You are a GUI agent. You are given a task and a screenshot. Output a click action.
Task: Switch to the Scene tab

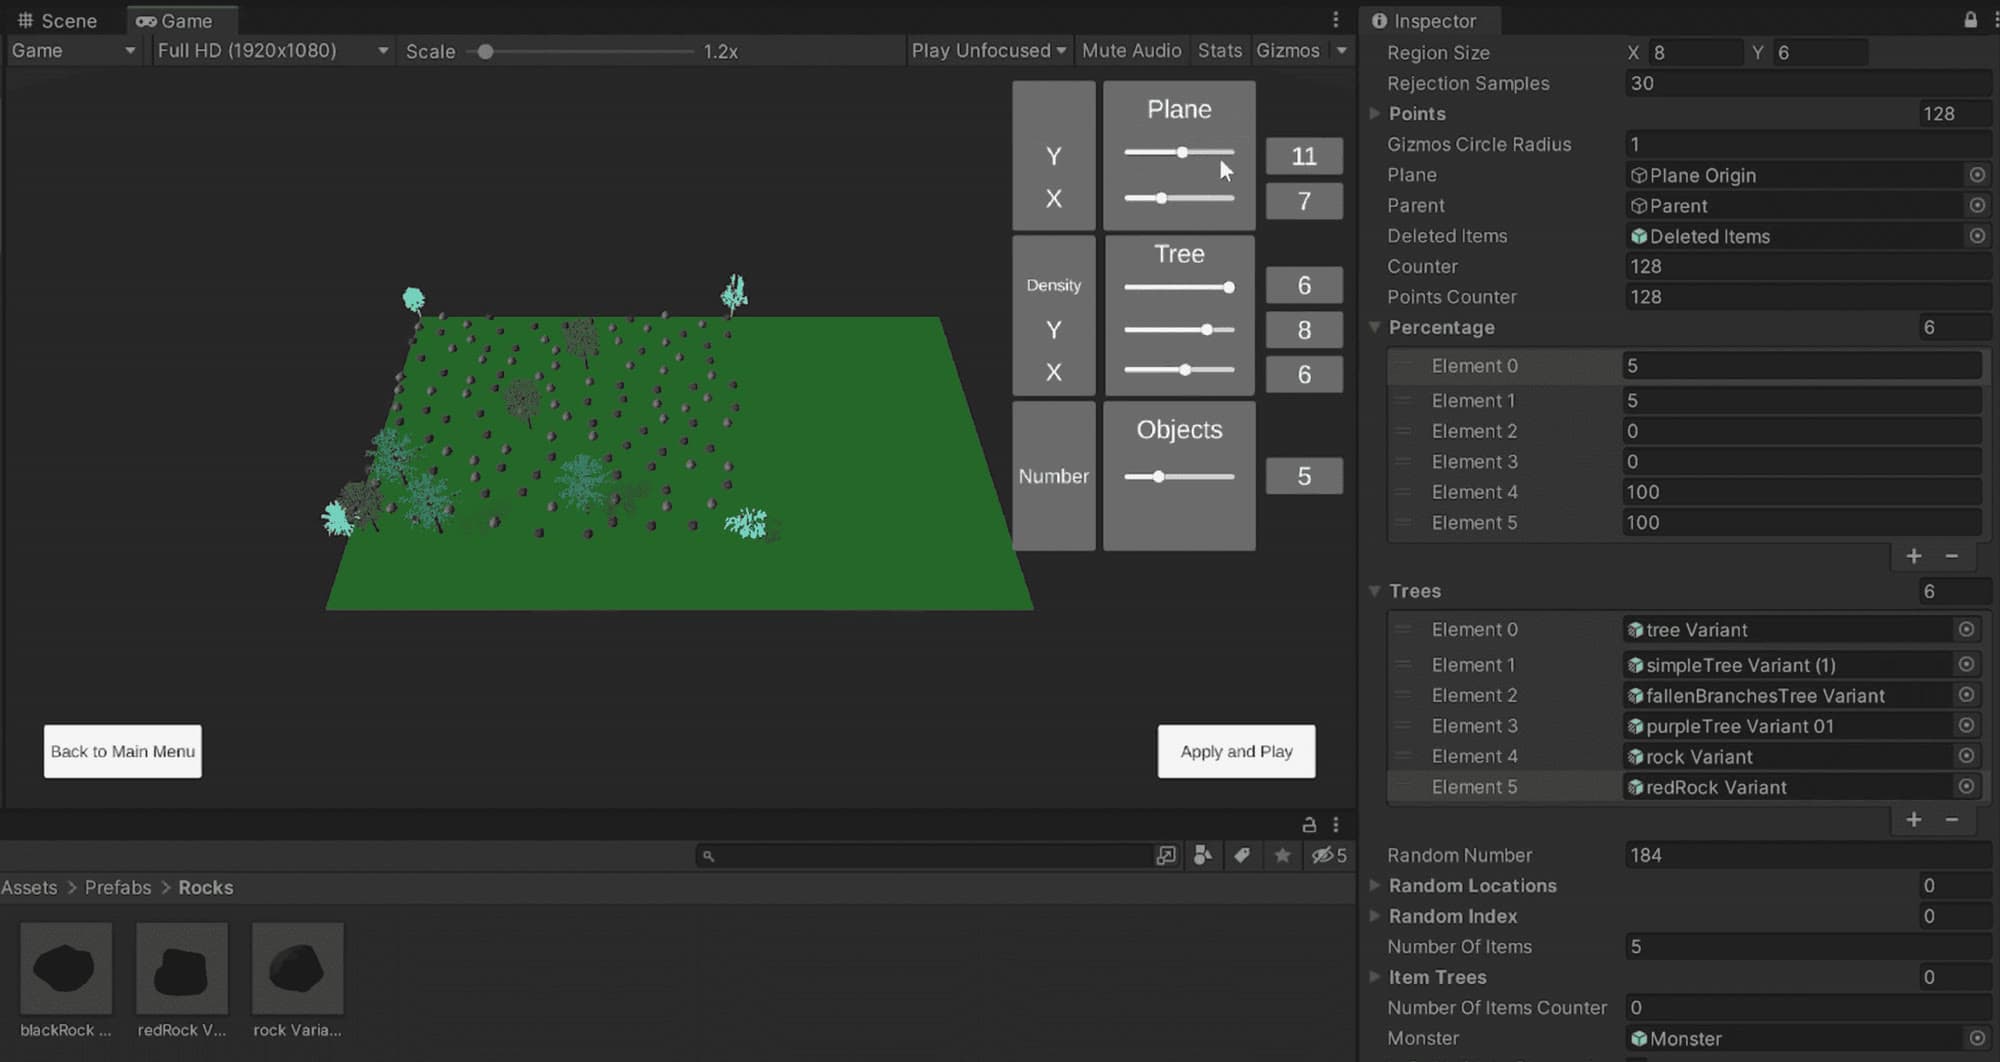[x=58, y=20]
